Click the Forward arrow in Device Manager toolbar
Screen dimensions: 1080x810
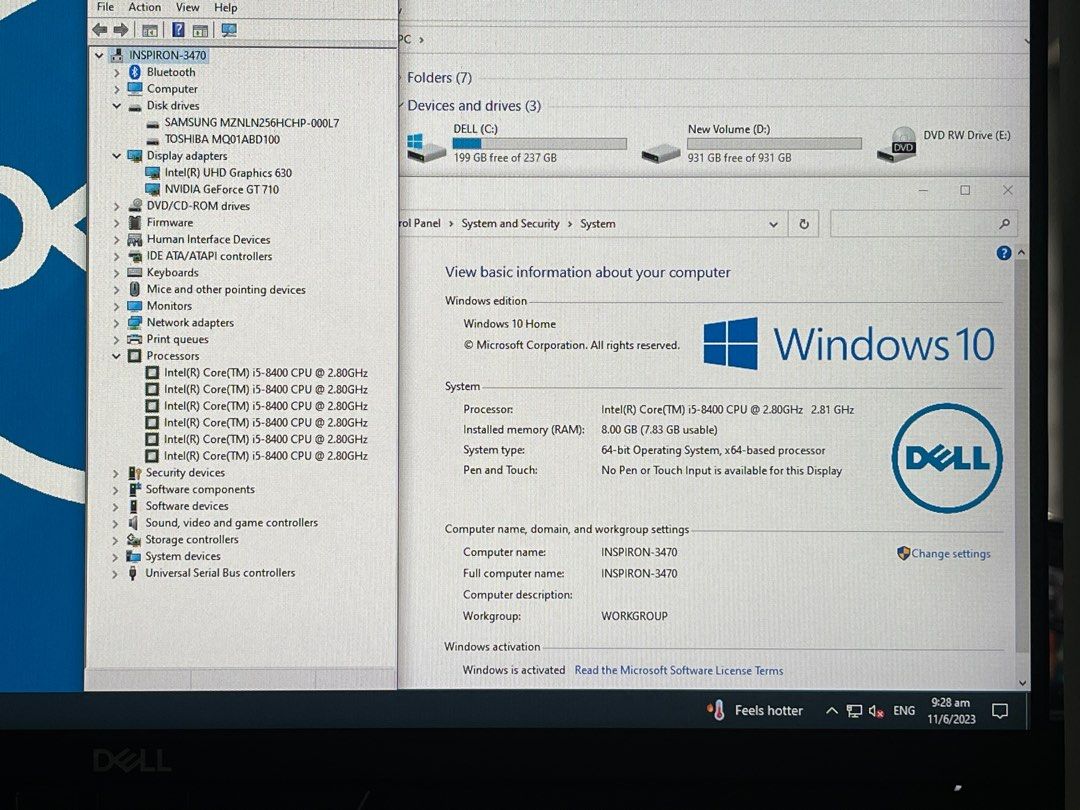click(121, 29)
